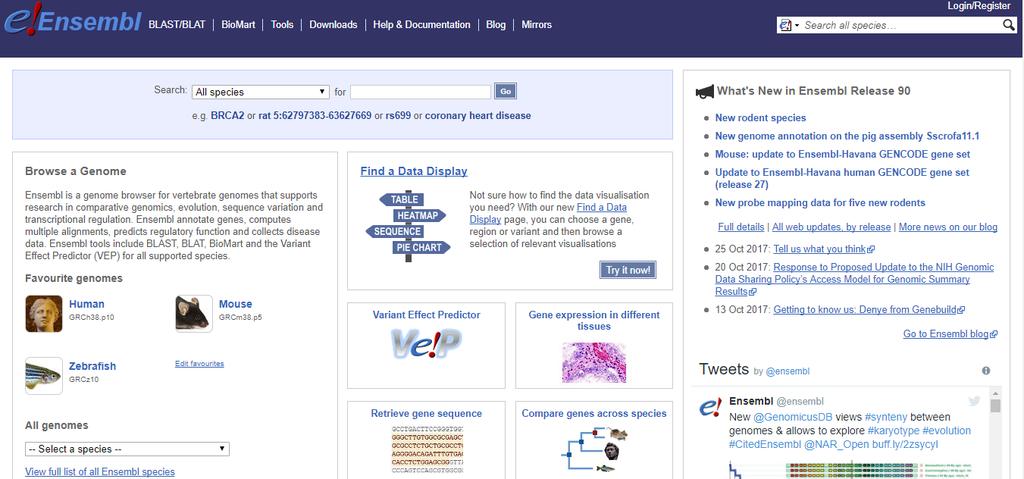Click the tissue histology image
The width and height of the screenshot is (1024, 479).
click(x=594, y=362)
